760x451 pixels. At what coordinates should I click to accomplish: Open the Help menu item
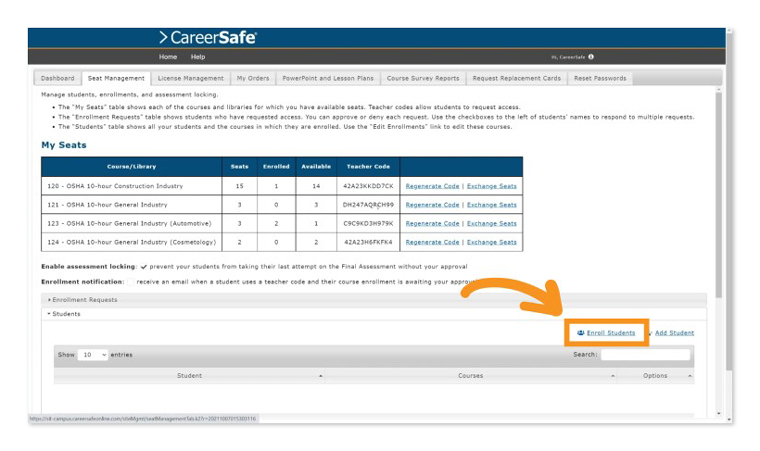198,57
